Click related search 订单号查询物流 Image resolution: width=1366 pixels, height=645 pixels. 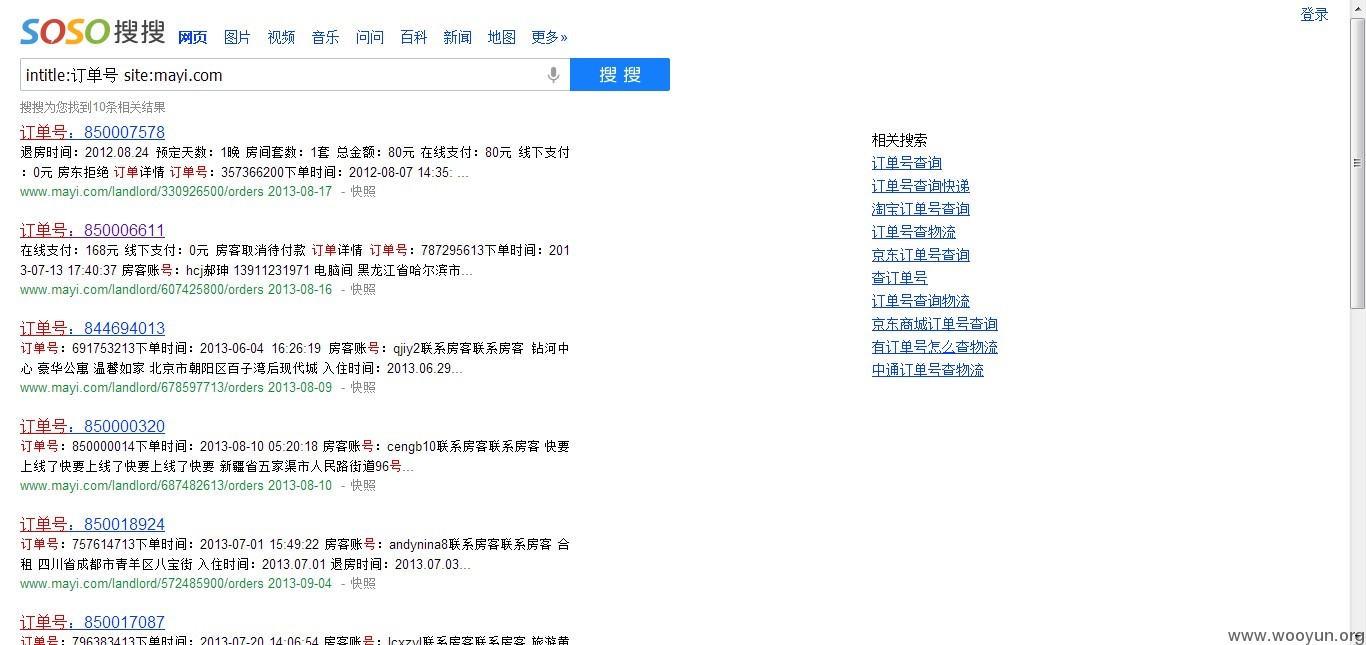(x=921, y=301)
